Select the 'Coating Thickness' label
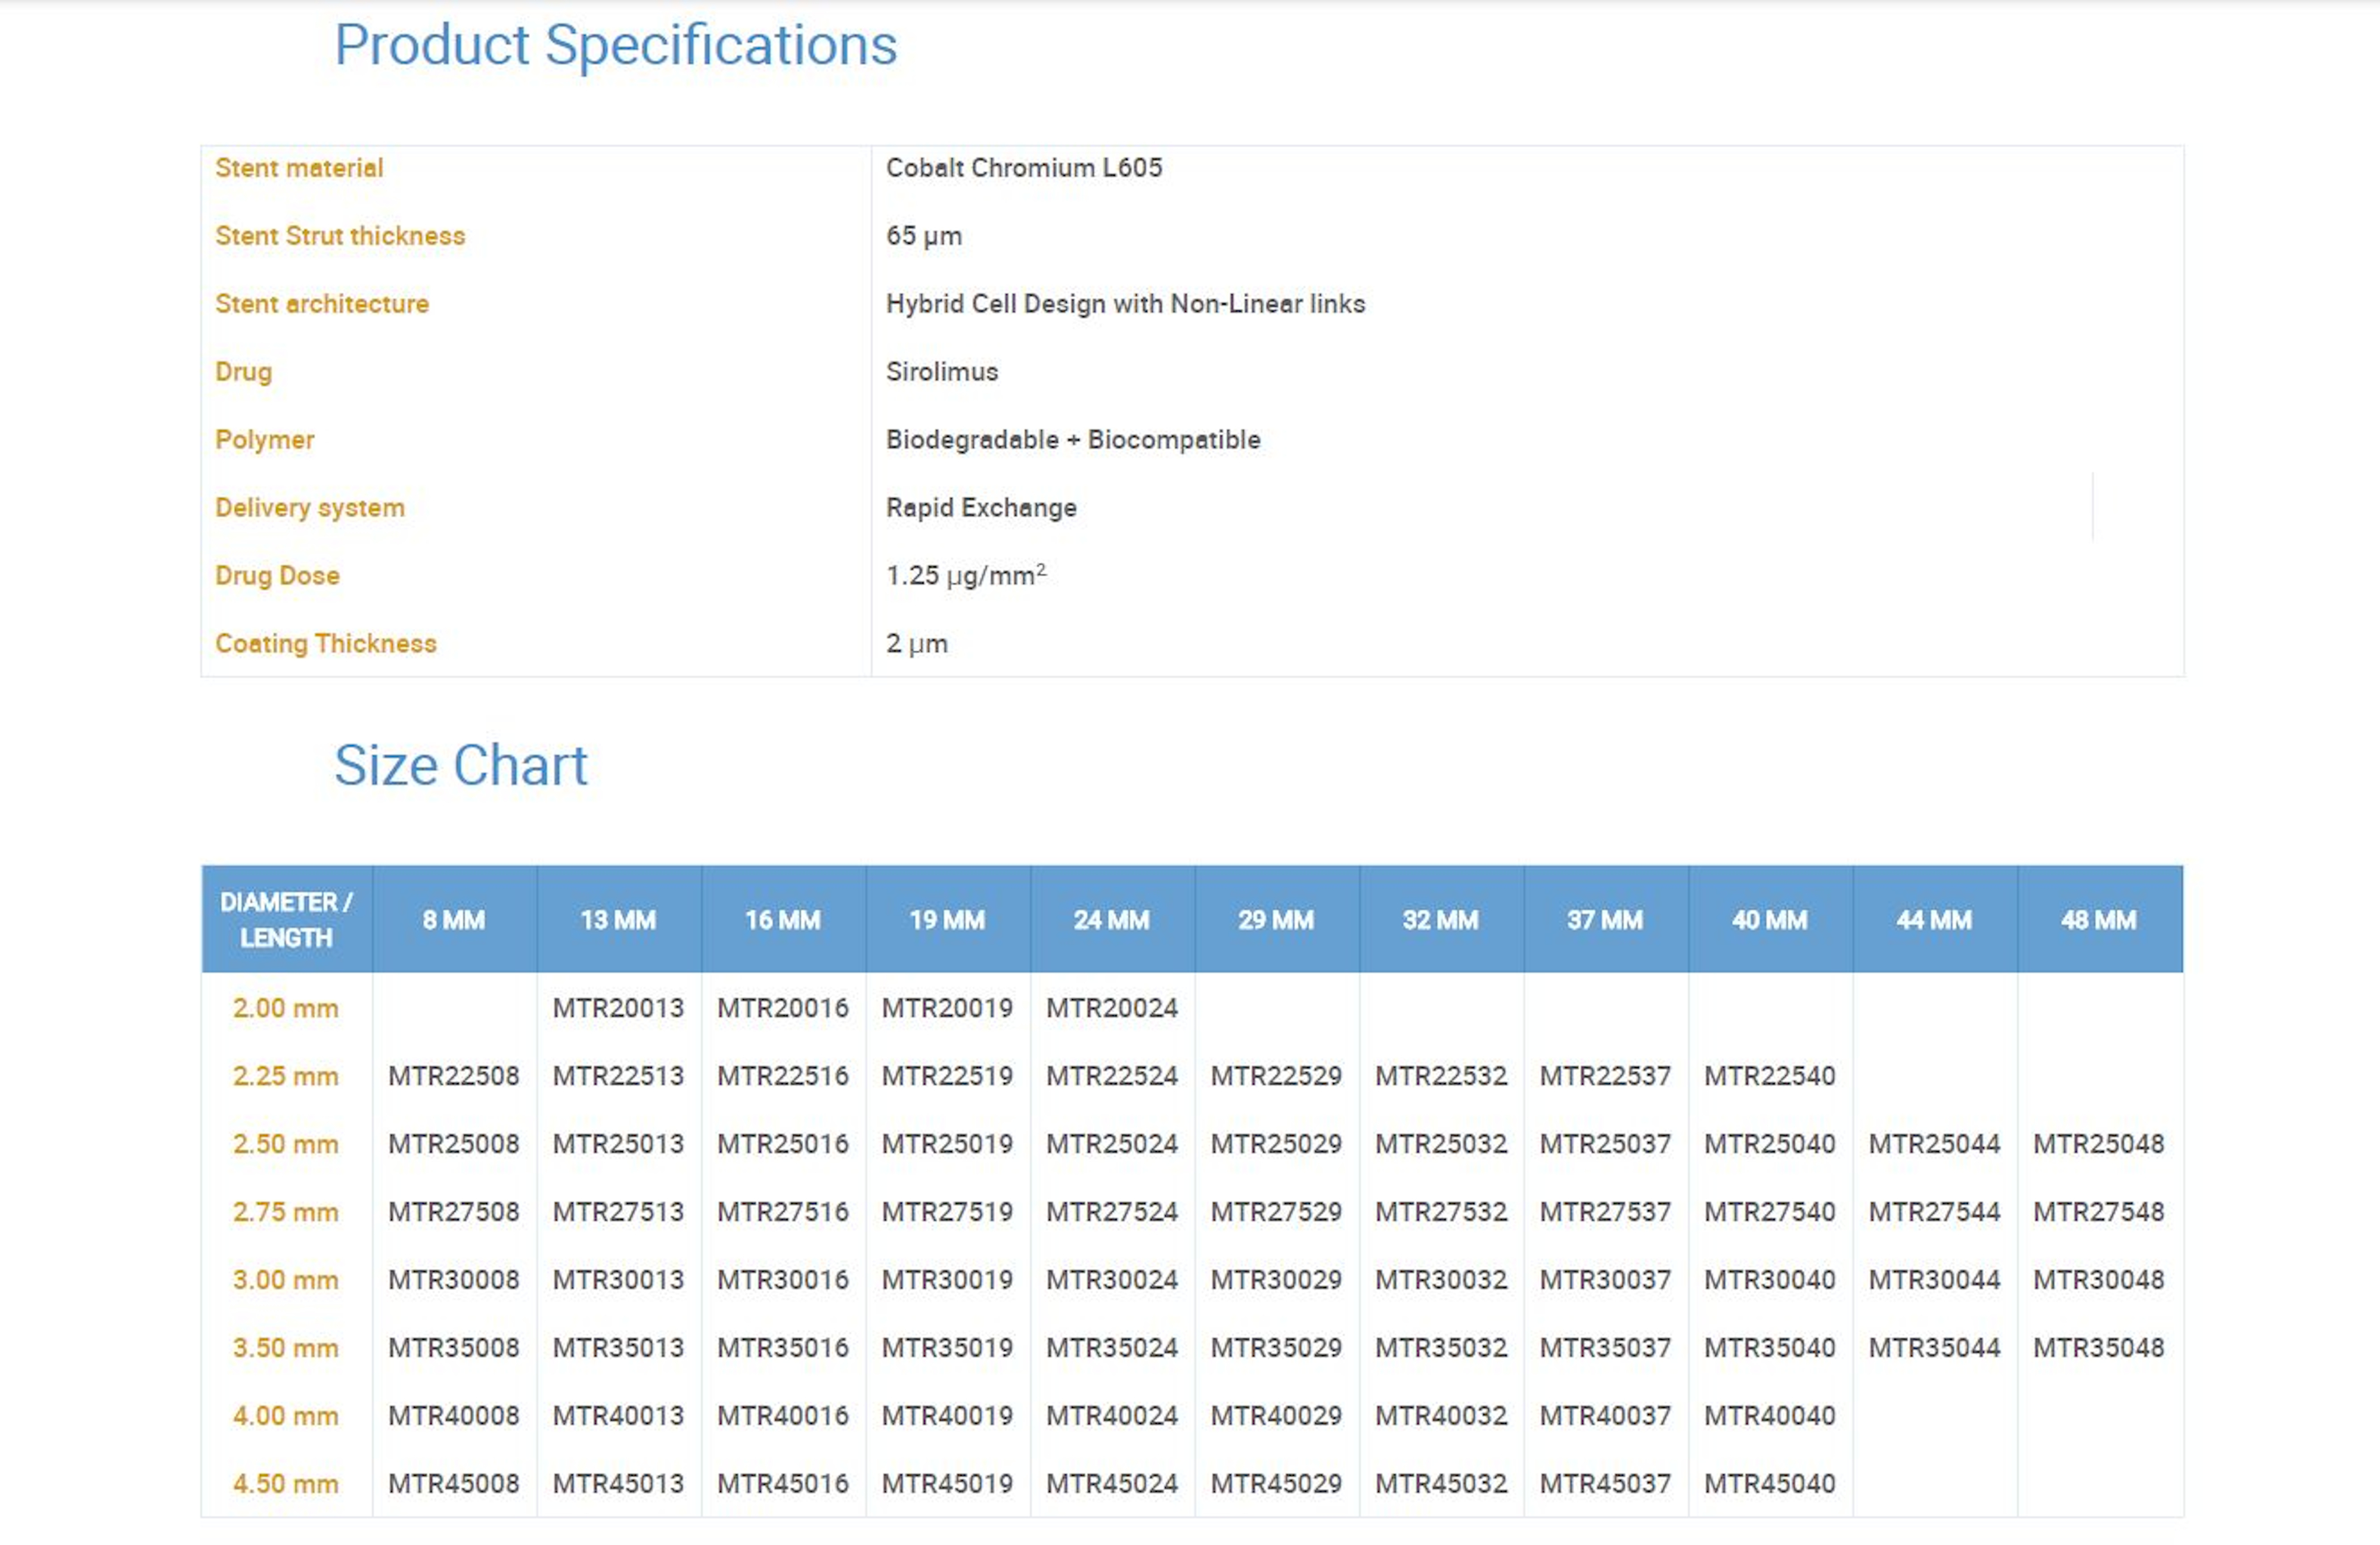Screen dimensions: 2380x1545 326,644
